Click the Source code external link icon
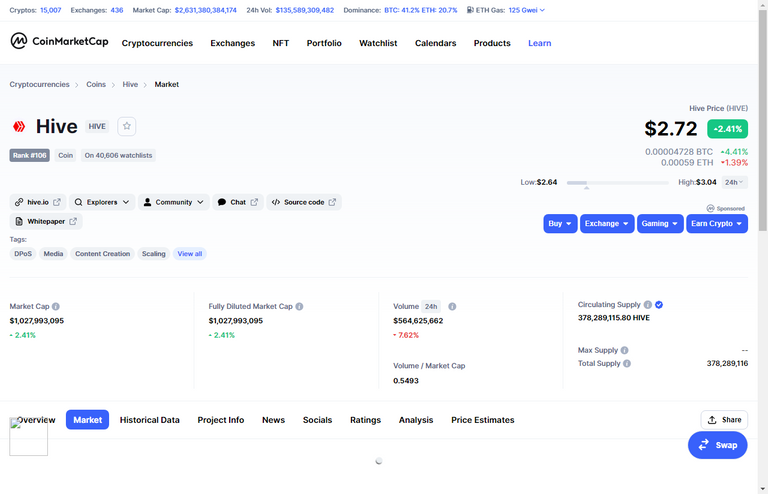Screen dimensions: 768x494 (x=332, y=202)
